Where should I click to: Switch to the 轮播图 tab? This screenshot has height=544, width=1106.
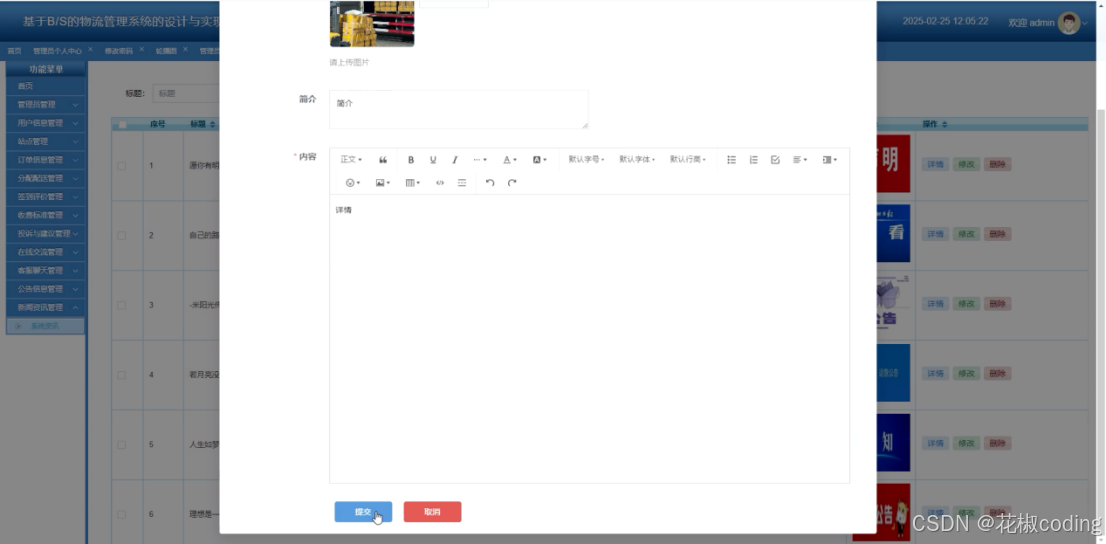166,51
